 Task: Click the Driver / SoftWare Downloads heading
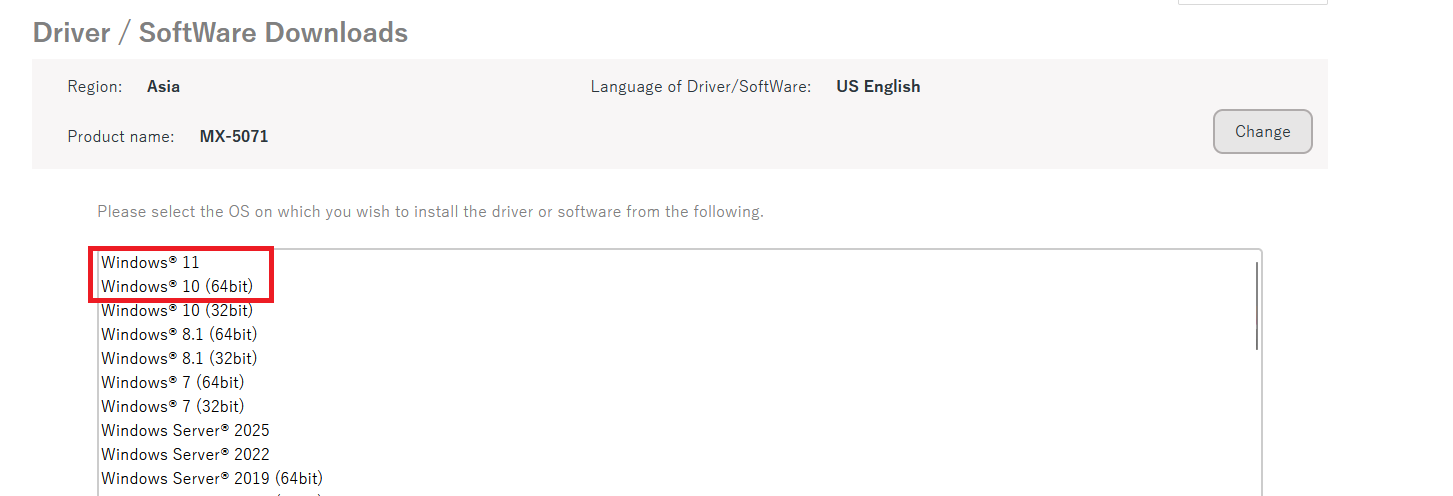pyautogui.click(x=220, y=32)
